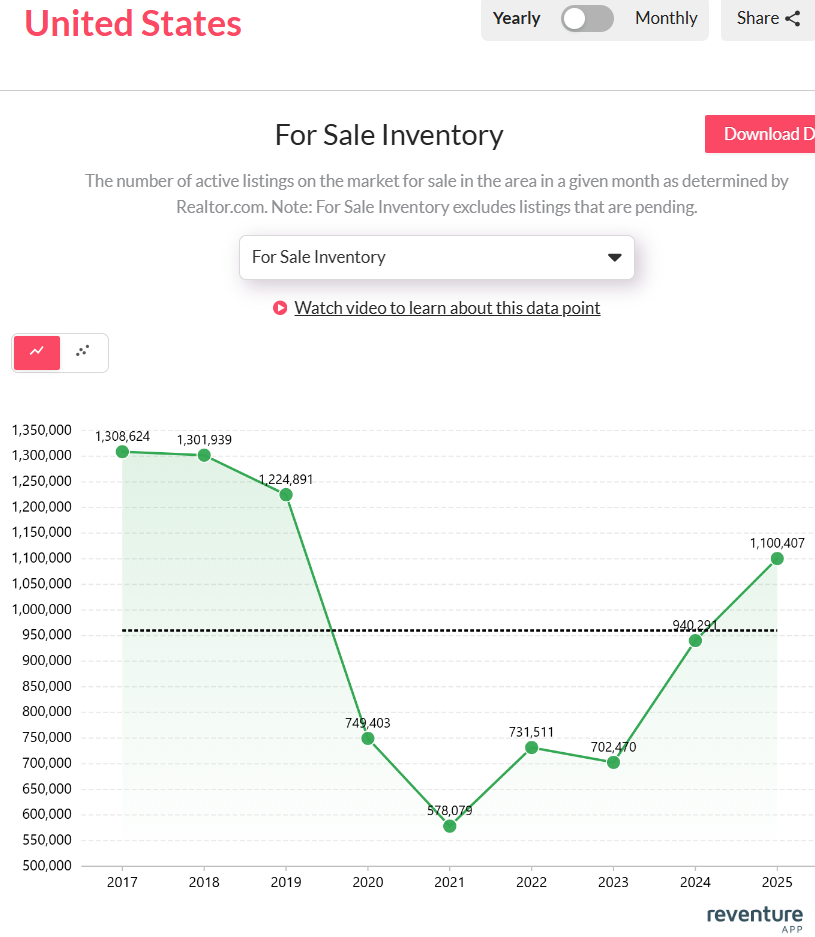This screenshot has width=815, height=937.
Task: Switch to the scatter plot view icon
Action: pos(83,352)
